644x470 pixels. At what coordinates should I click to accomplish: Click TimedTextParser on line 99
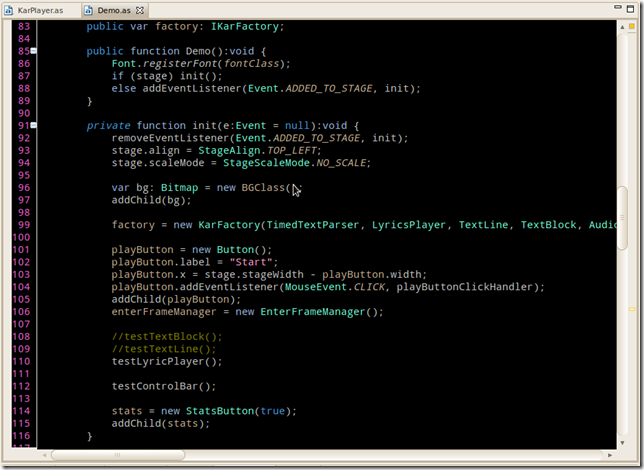click(313, 225)
